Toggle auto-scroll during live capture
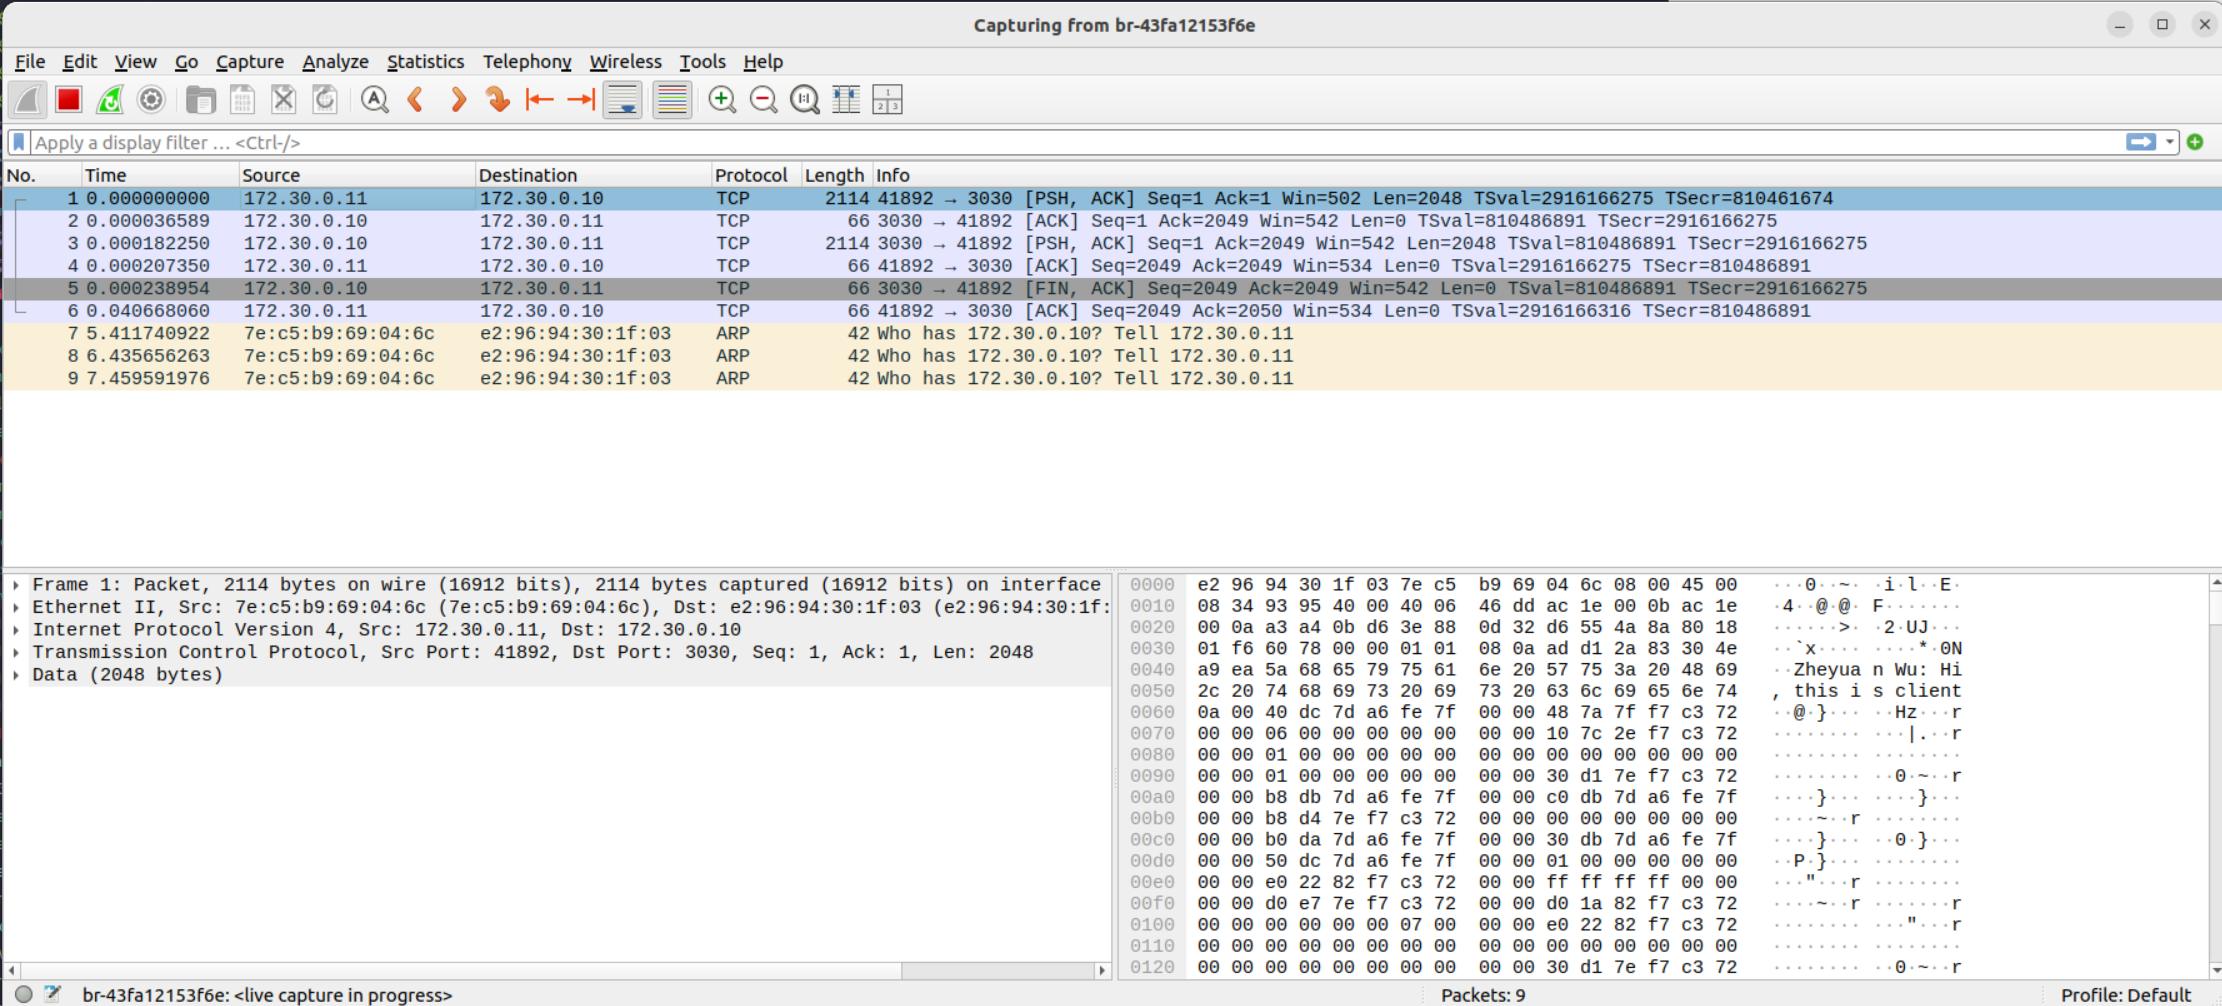Screen dimensions: 2222x1006 click(x=622, y=100)
